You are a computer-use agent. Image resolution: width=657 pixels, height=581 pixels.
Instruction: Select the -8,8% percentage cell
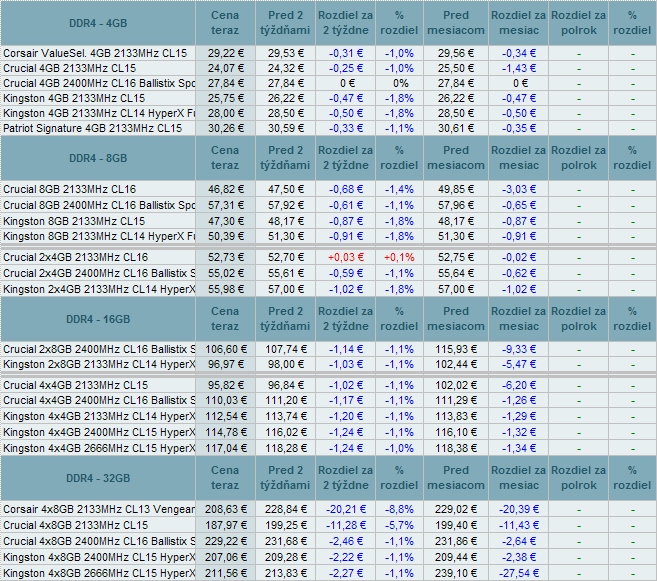click(399, 509)
